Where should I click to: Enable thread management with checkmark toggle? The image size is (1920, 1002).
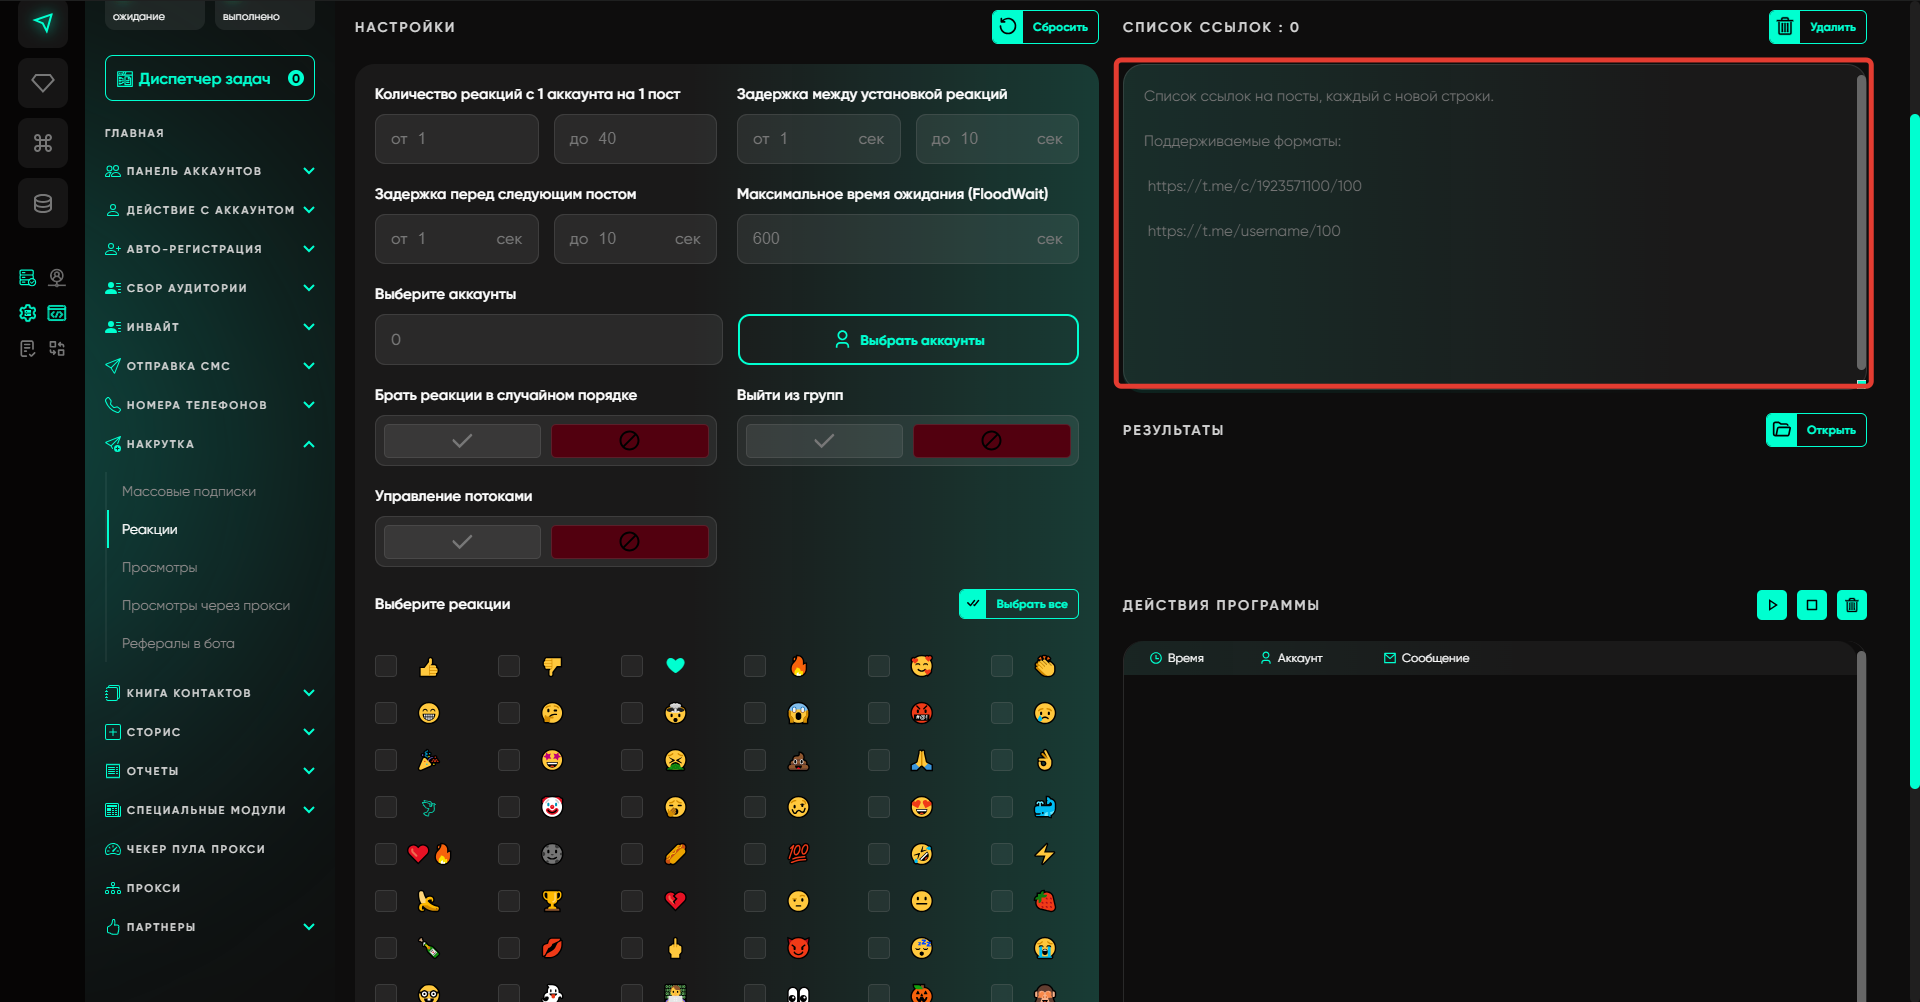point(462,542)
